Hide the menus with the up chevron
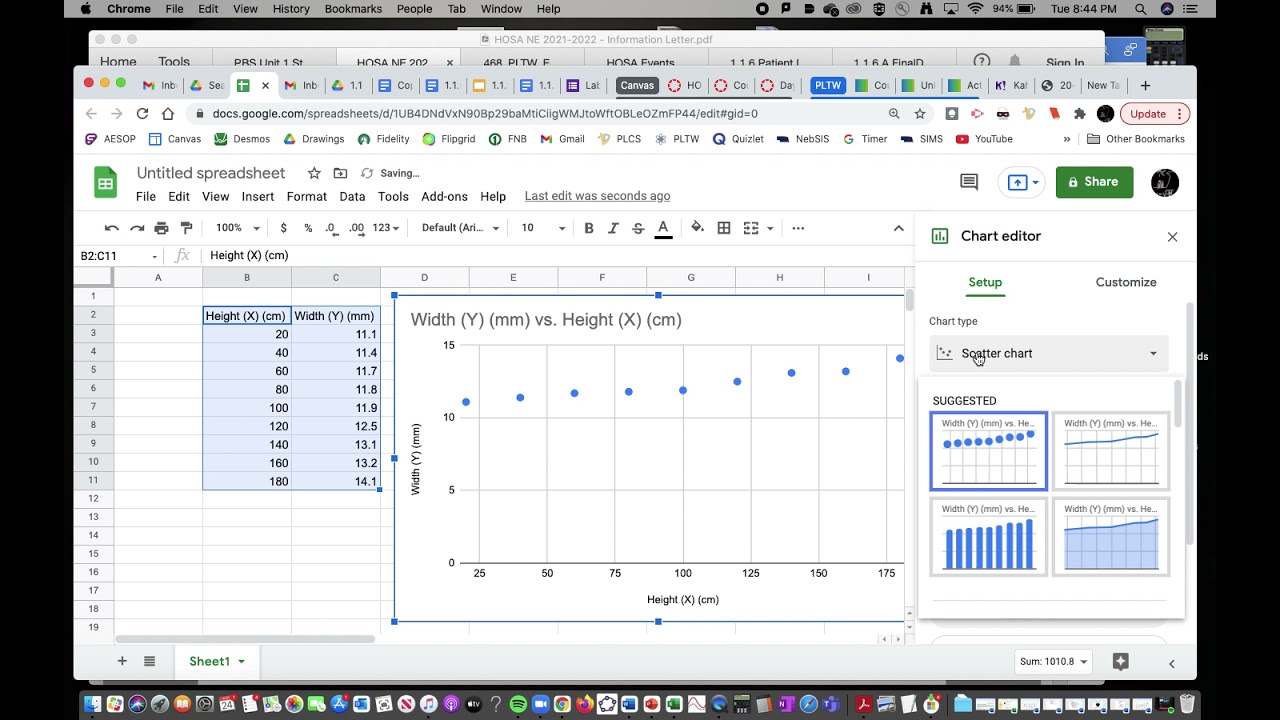Viewport: 1280px width, 720px height. tap(899, 228)
